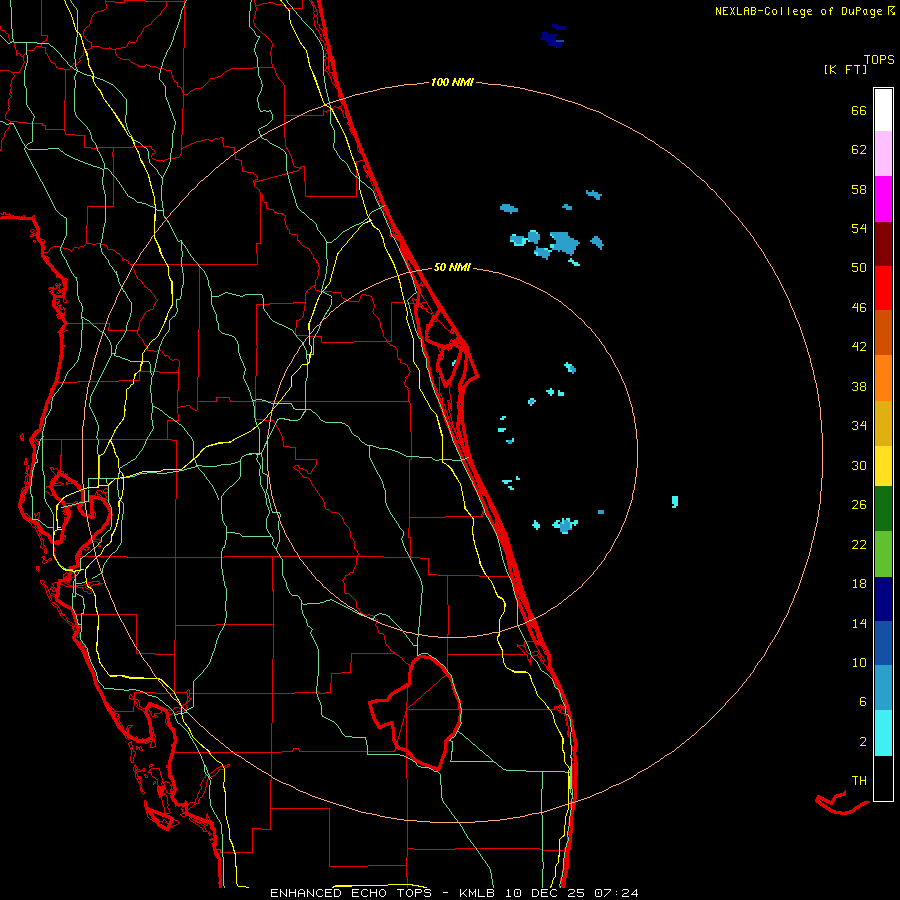This screenshot has width=900, height=900.
Task: Click the yellow legend swatch
Action: (883, 466)
